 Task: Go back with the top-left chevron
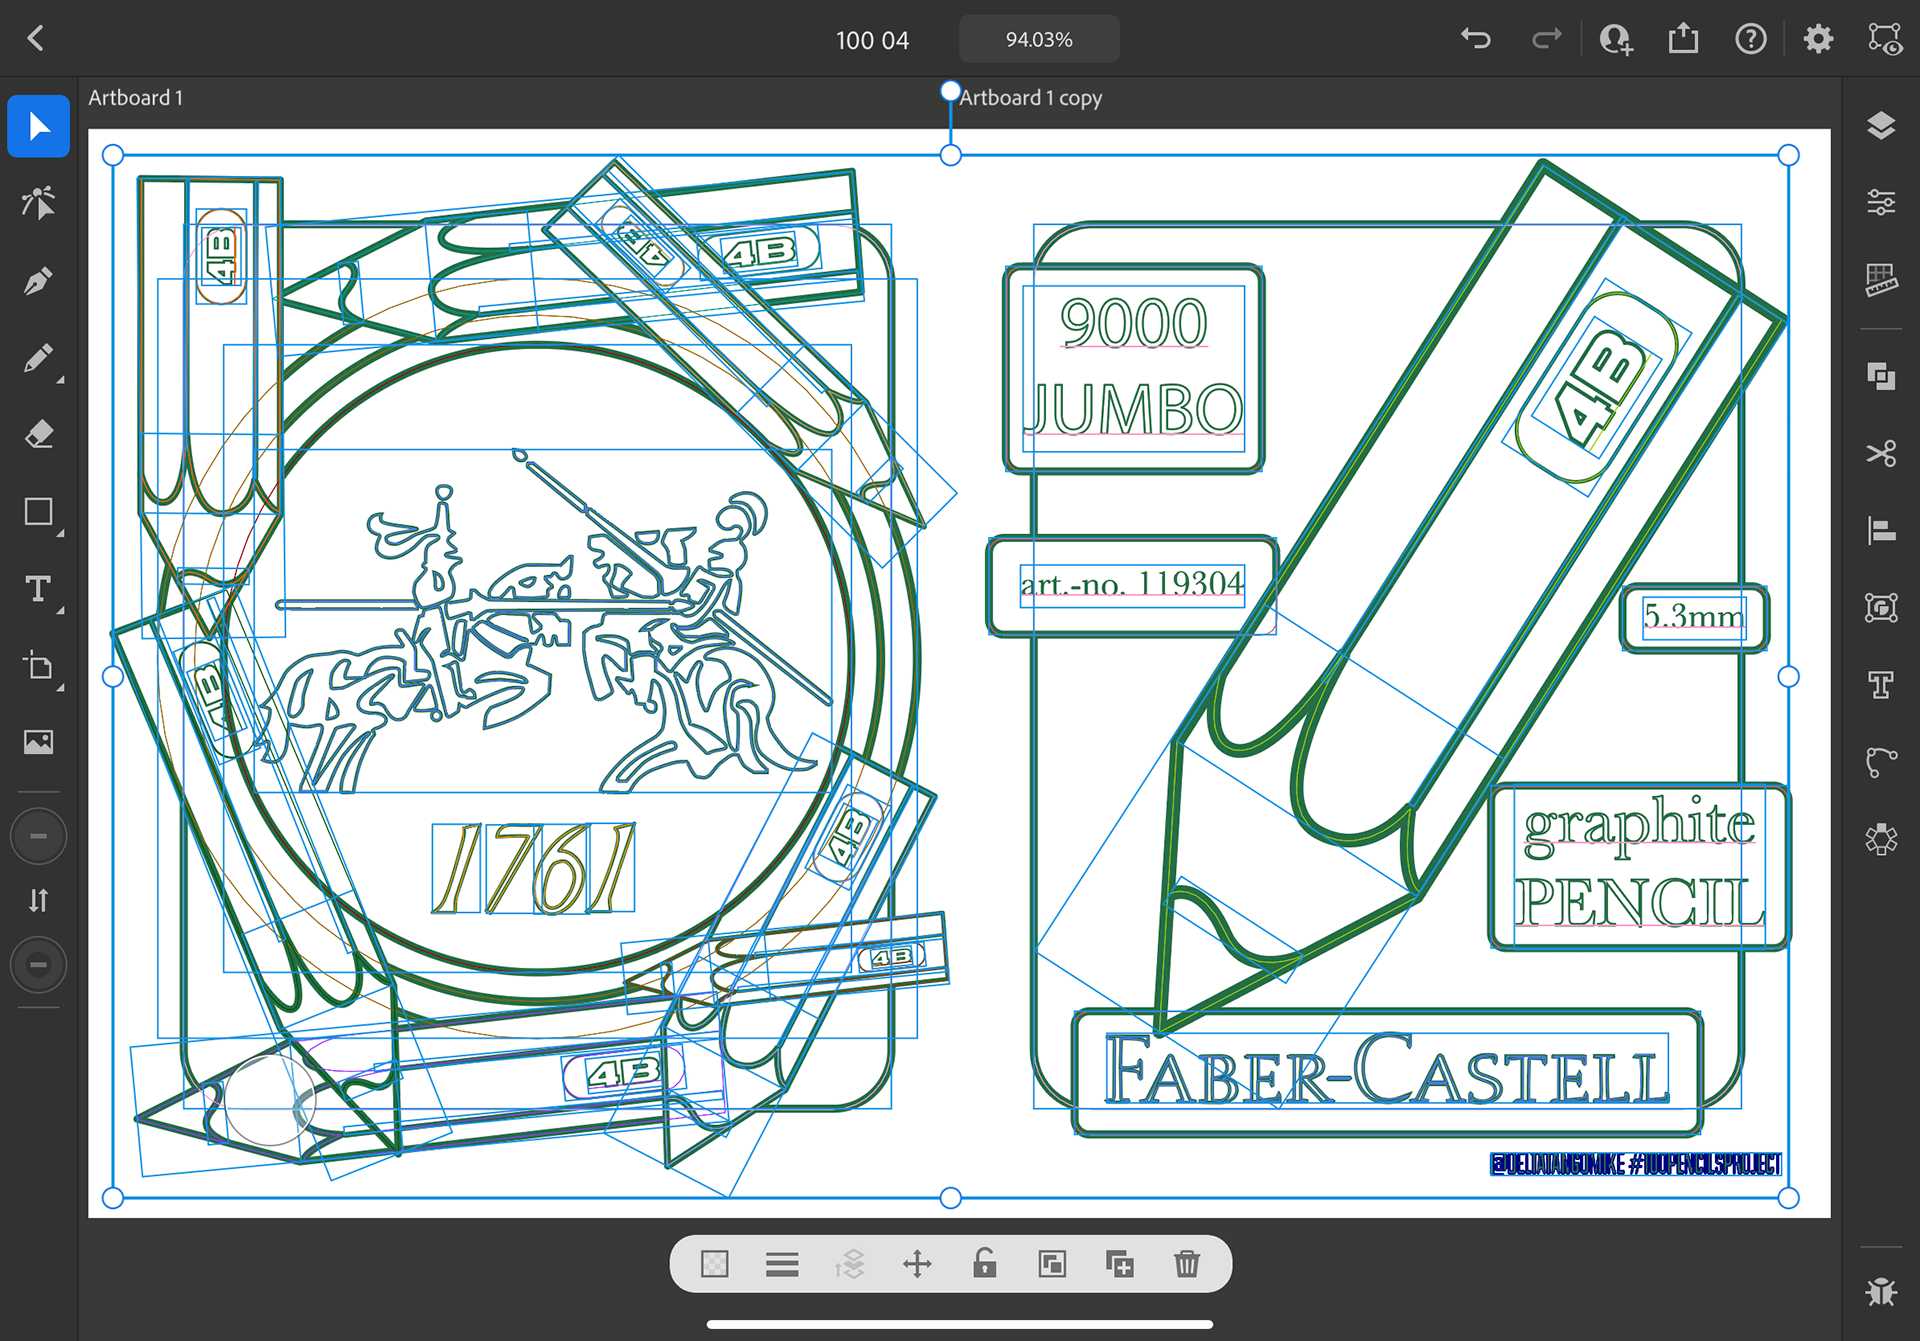point(36,39)
